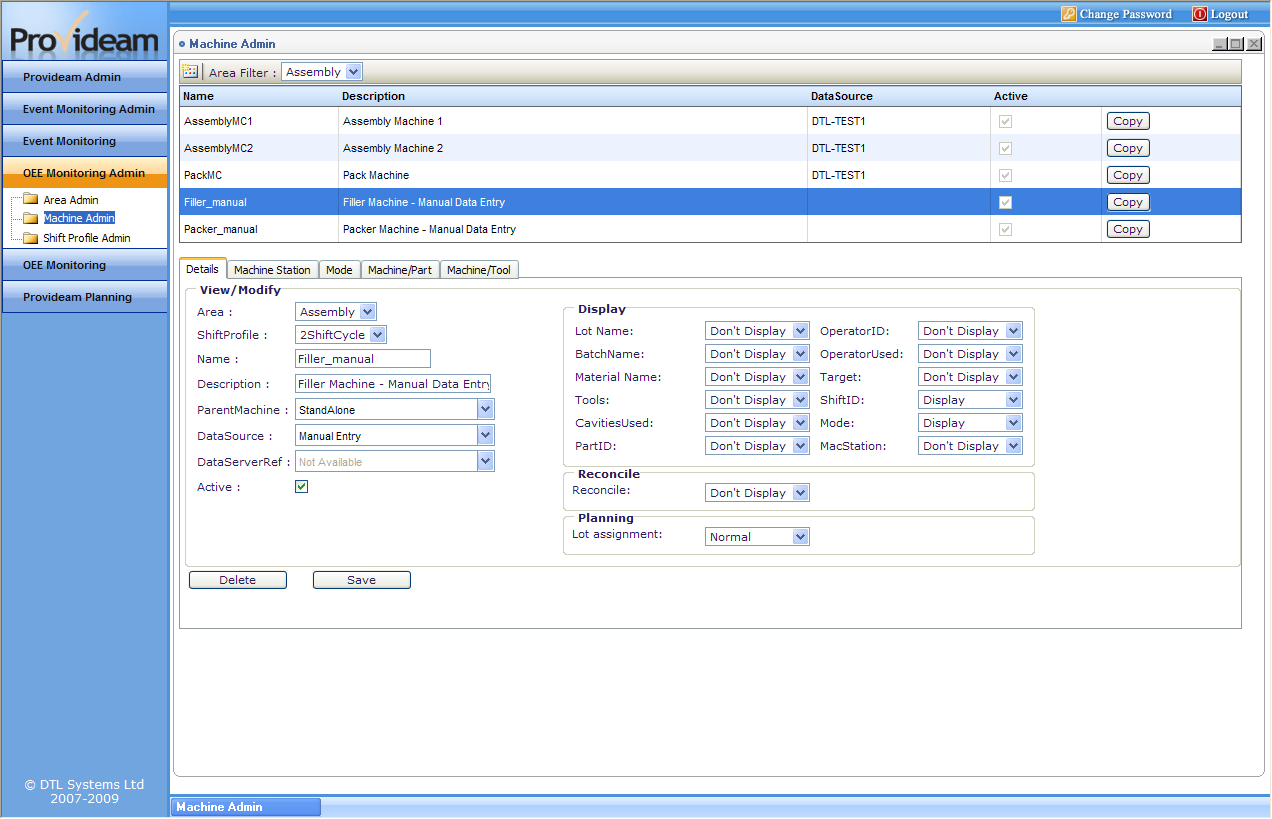Switch to the Machine/Tool tab

point(479,270)
